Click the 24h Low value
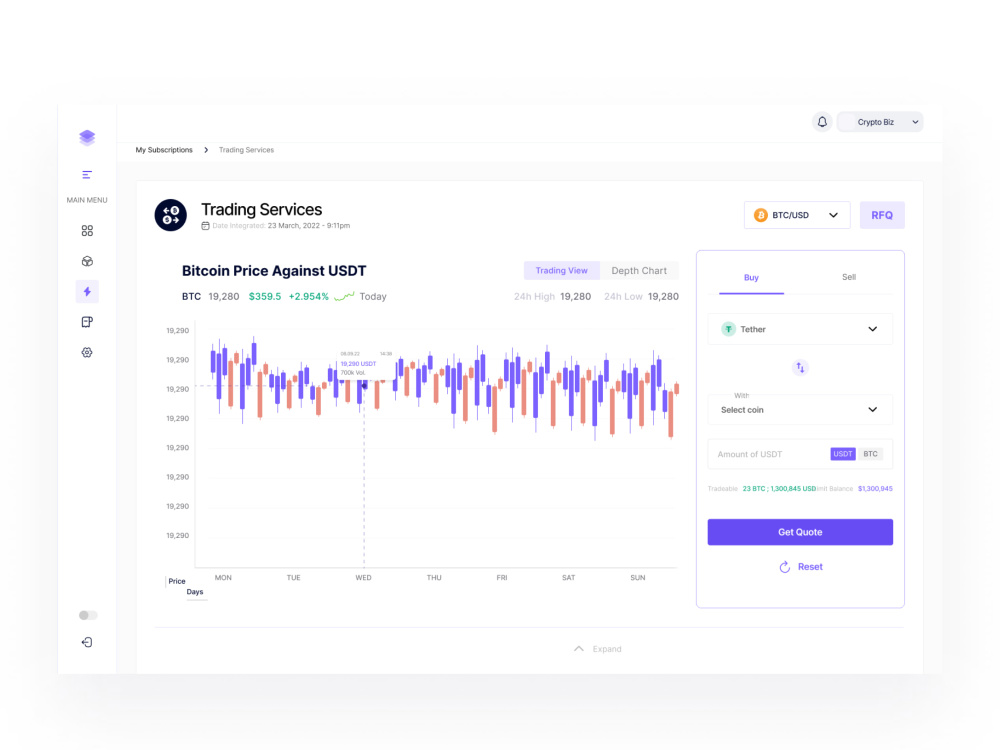The width and height of the screenshot is (1000, 750). [x=663, y=297]
